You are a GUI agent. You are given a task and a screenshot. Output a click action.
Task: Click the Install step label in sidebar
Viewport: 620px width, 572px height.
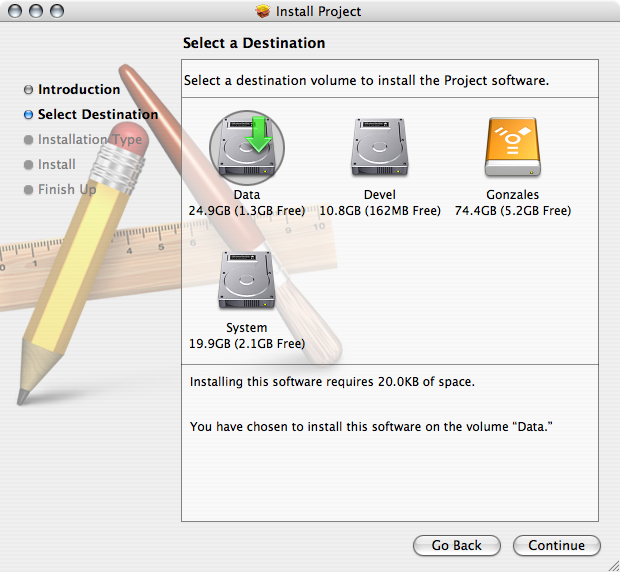coord(57,165)
